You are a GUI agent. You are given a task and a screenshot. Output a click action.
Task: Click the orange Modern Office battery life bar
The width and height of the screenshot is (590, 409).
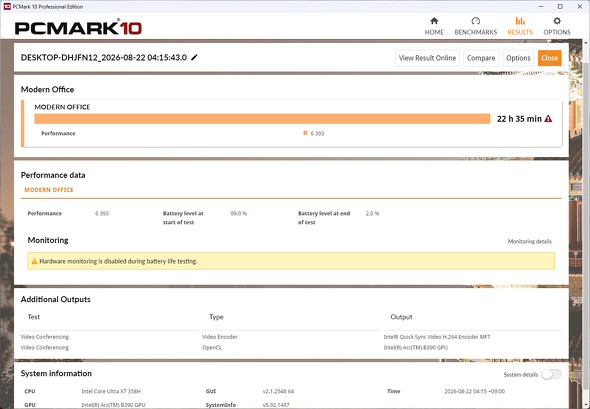click(262, 119)
